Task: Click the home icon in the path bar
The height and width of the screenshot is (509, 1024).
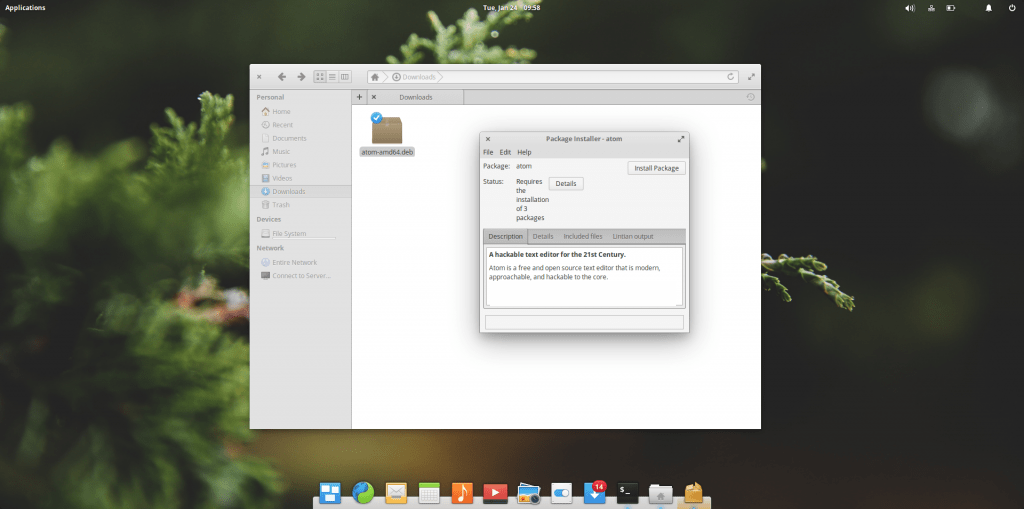Action: coord(375,76)
